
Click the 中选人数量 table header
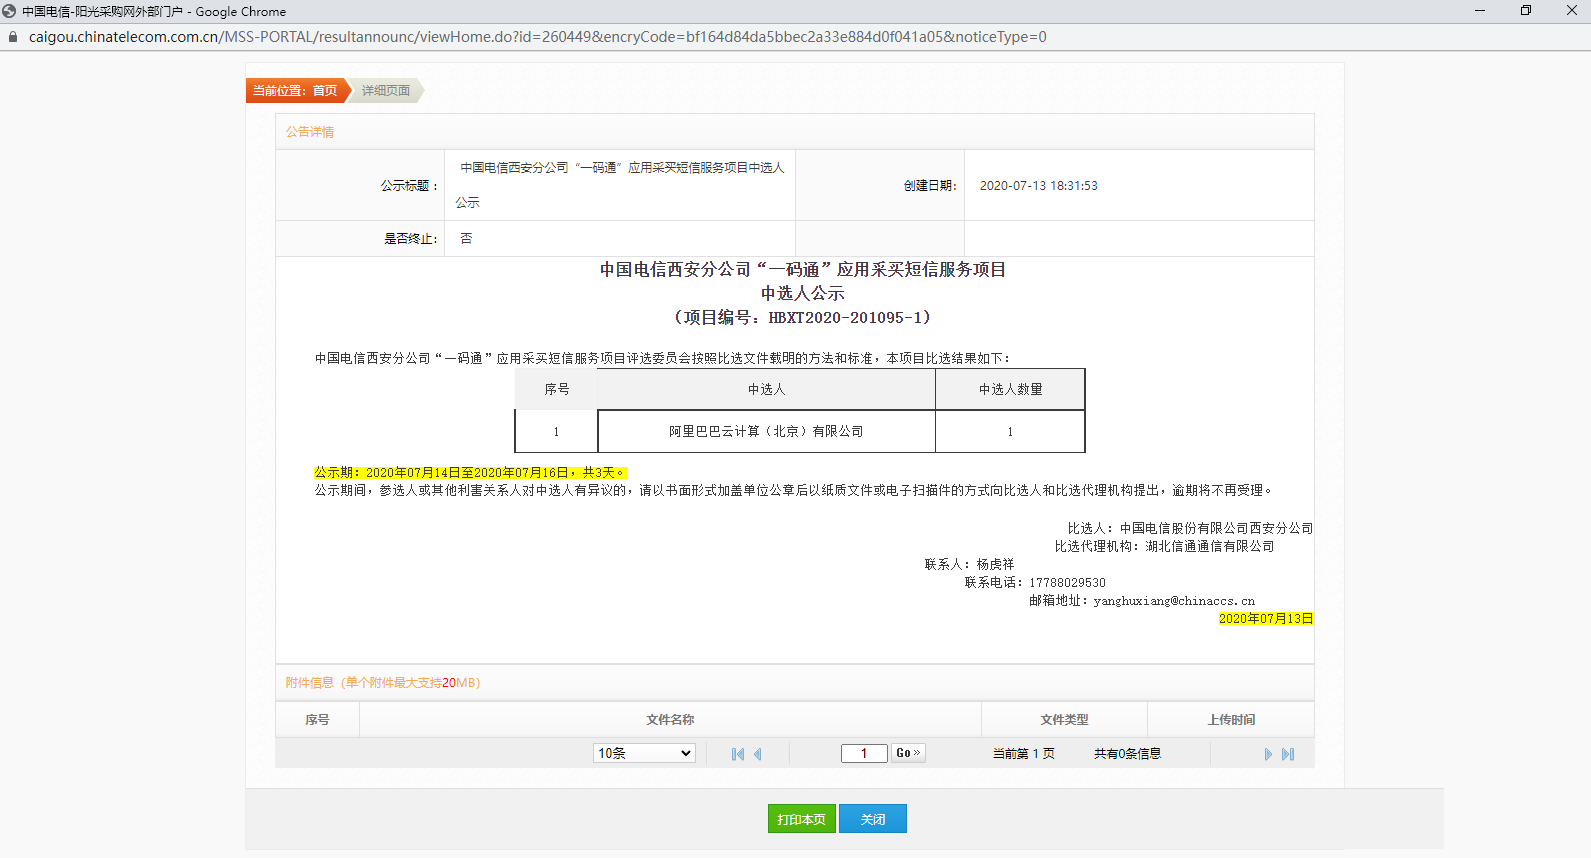[1010, 390]
